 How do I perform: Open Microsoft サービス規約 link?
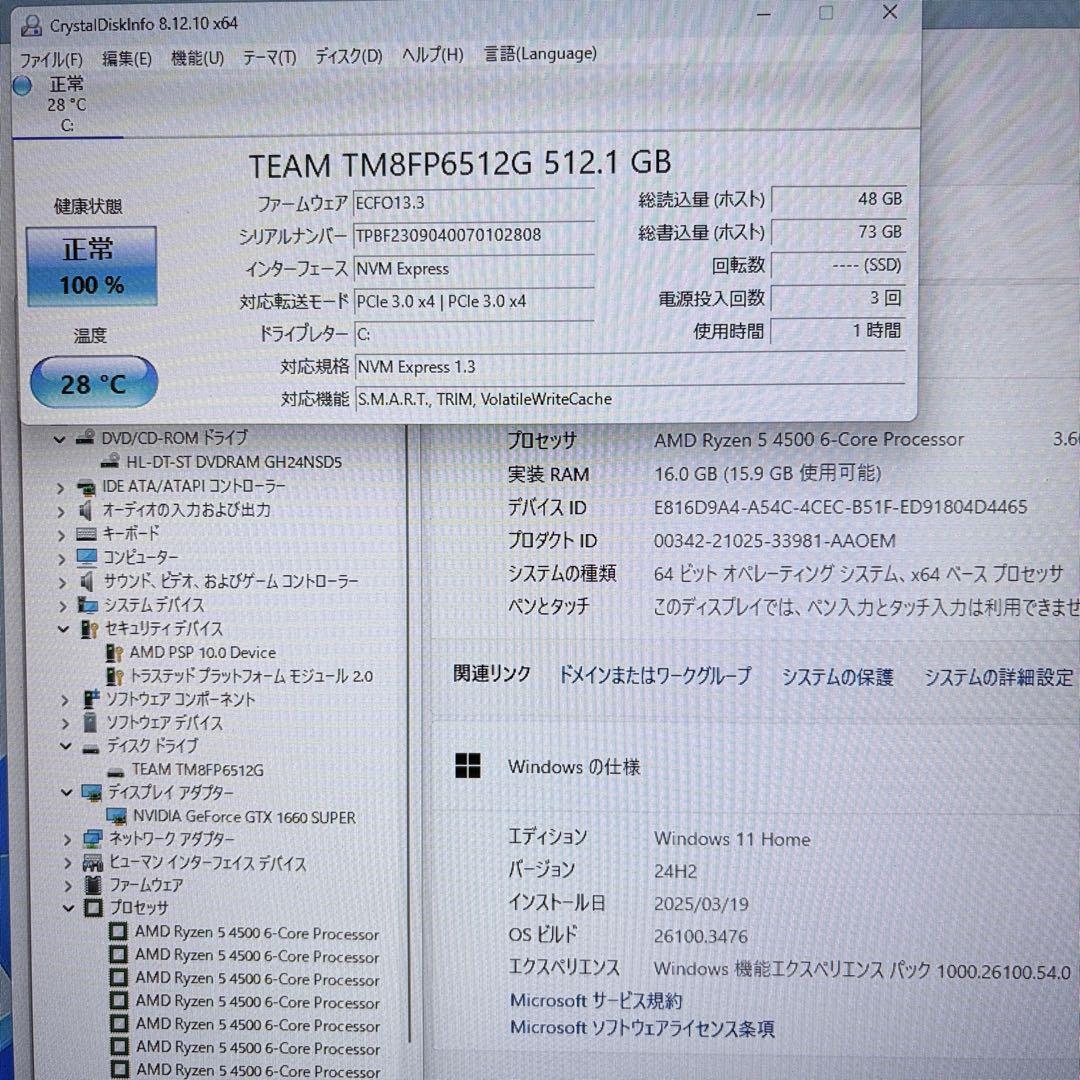click(596, 1000)
